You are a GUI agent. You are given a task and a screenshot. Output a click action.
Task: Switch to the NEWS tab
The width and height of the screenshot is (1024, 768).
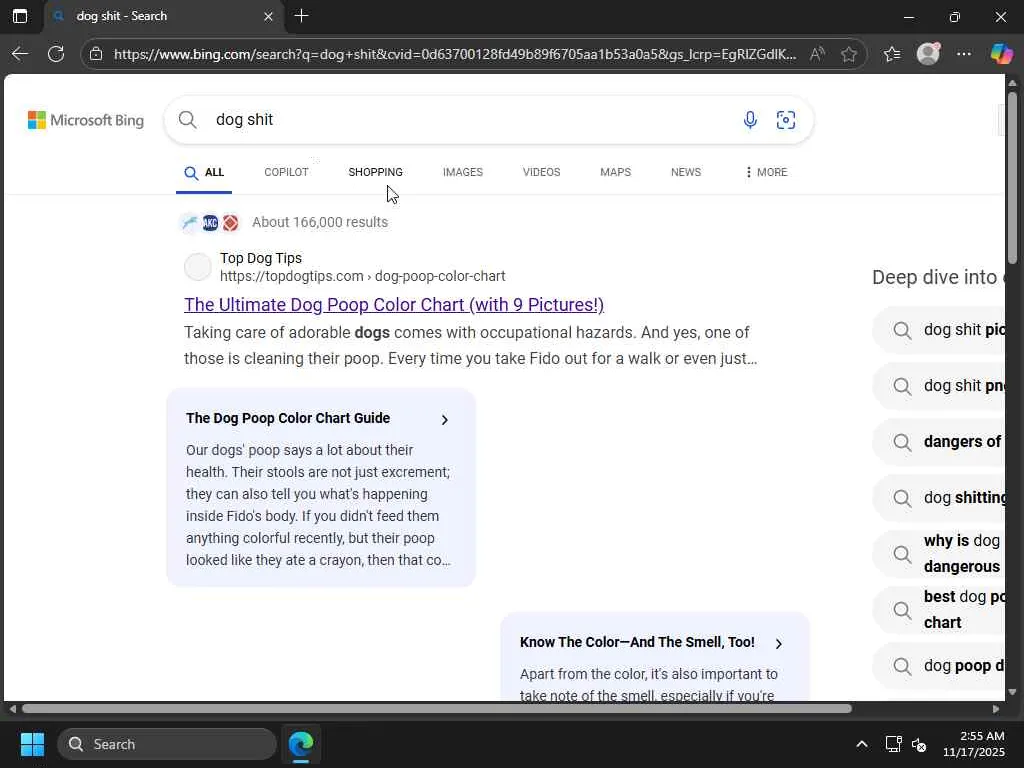coord(686,172)
